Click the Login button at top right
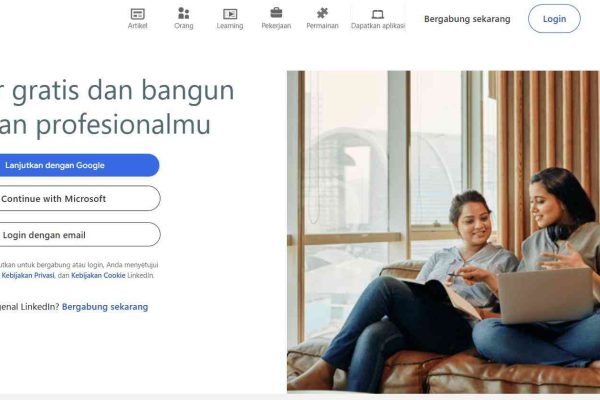 pyautogui.click(x=554, y=19)
